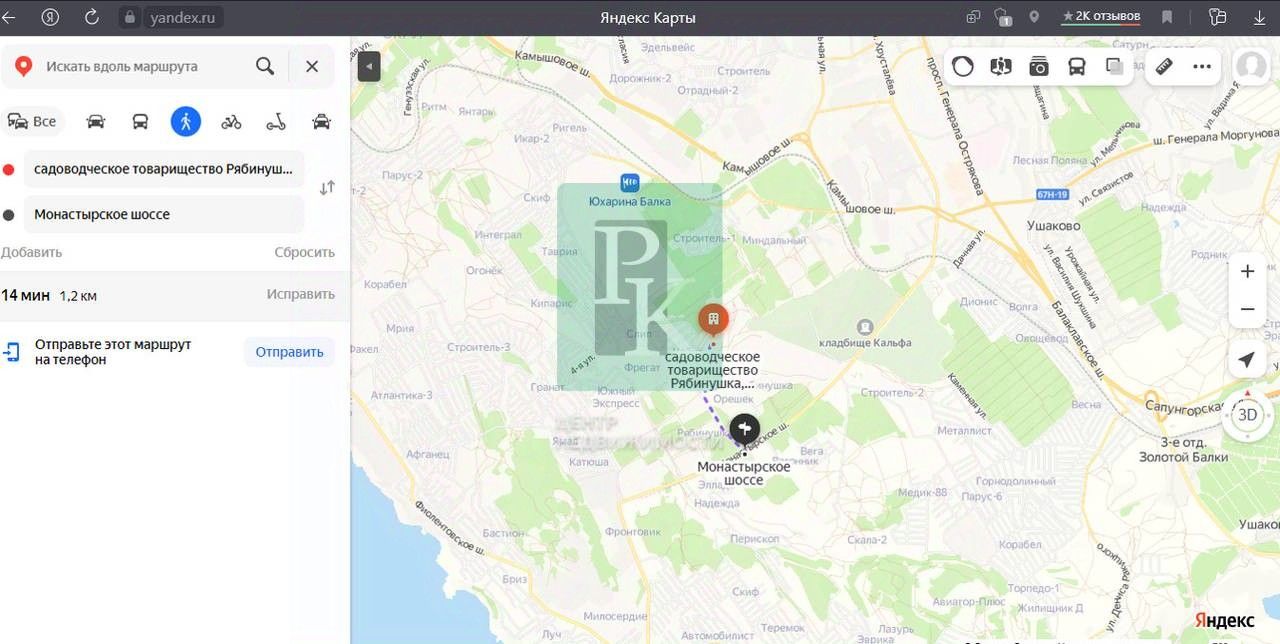Screen dimensions: 1280x644
Task: Click the yandex.ru address field
Action: coord(182,17)
